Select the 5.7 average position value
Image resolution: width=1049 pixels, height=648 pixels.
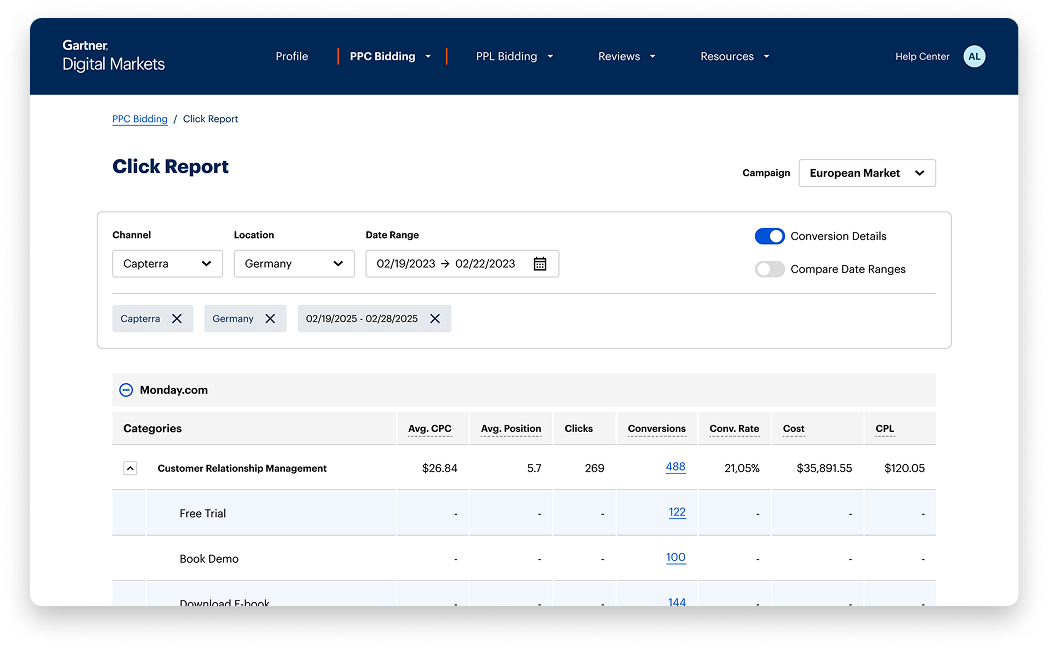(534, 468)
